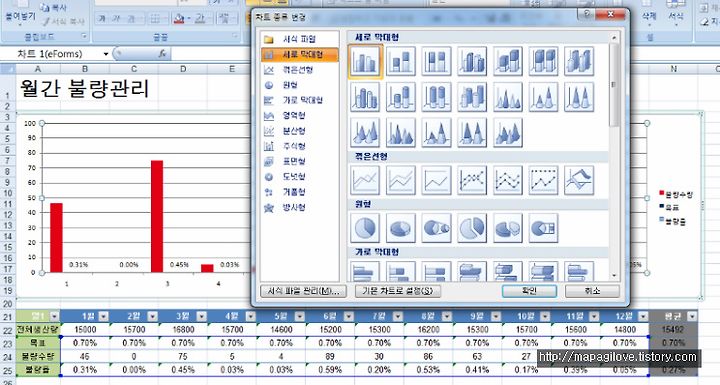Click the 서식 파일 관리(M)... button
Viewport: 720px width, 385px height.
[303, 291]
